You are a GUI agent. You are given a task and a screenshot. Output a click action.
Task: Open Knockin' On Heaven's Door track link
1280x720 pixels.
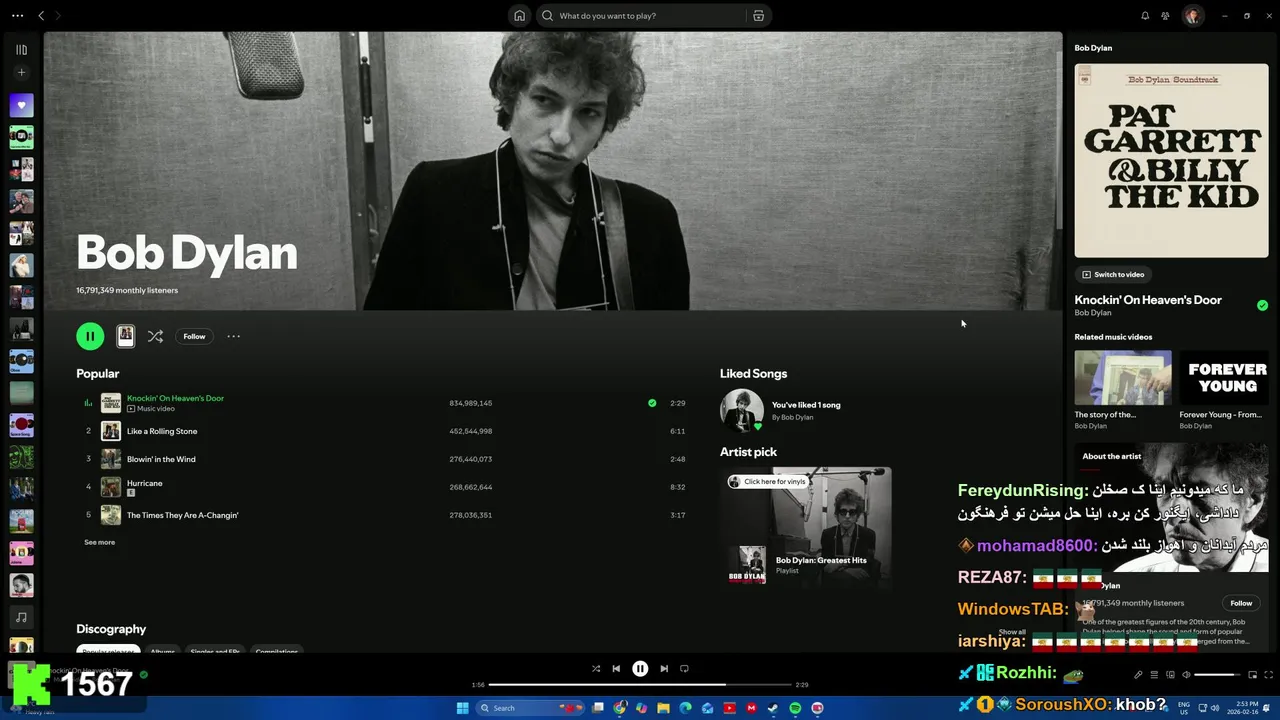[175, 398]
